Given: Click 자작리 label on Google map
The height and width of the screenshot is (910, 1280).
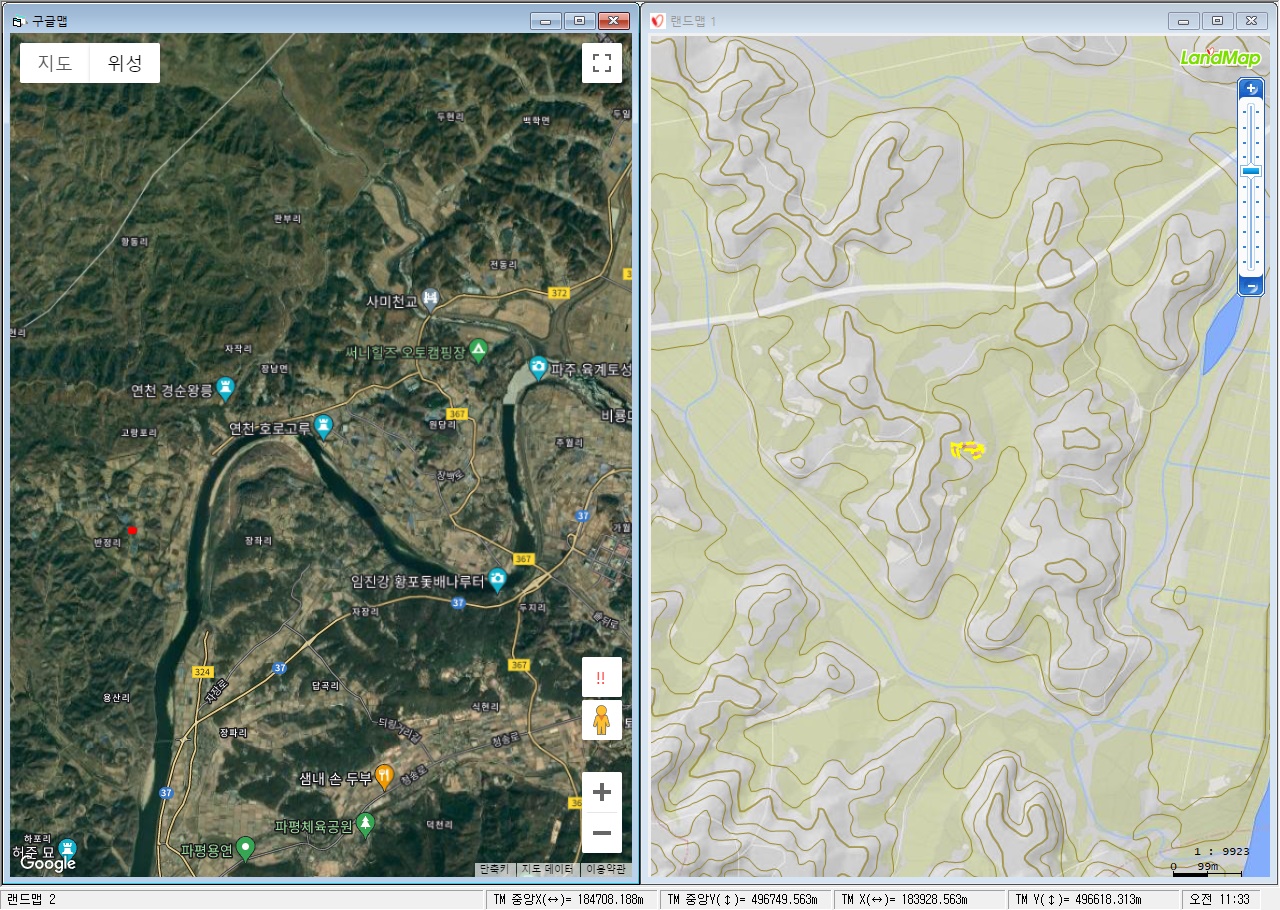Looking at the screenshot, I should click(237, 348).
